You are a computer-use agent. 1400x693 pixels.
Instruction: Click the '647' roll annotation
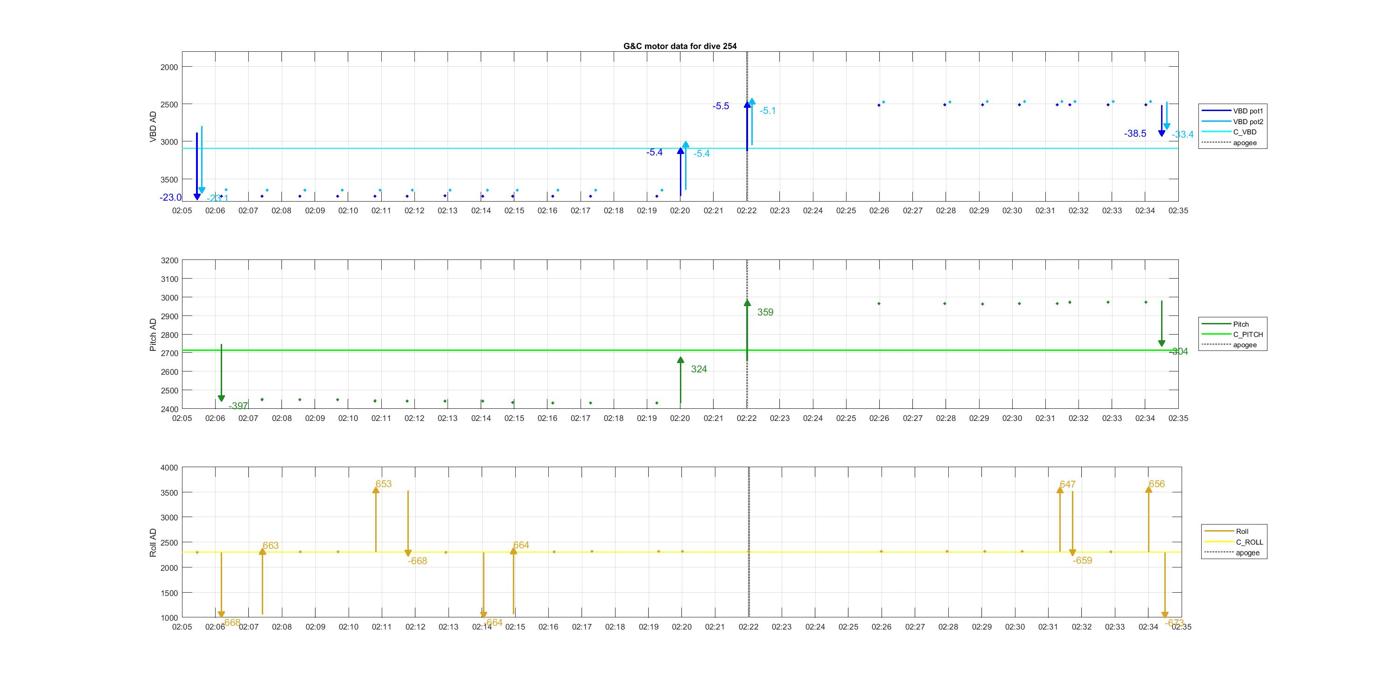1067,485
